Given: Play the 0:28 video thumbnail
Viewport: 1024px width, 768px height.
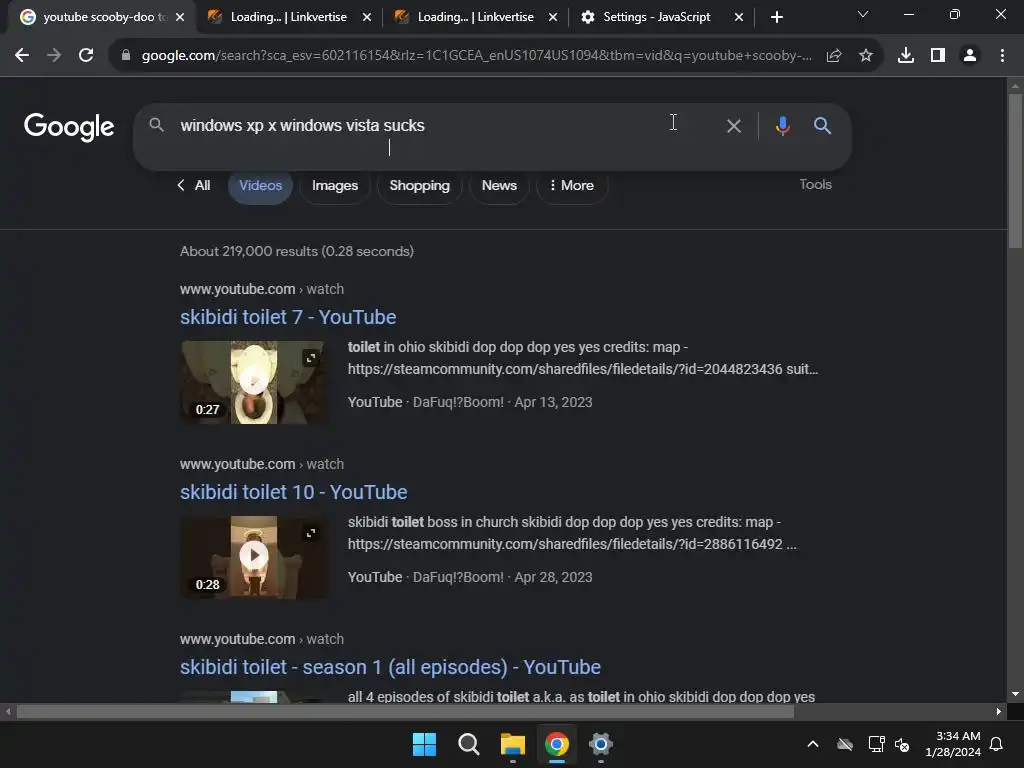Looking at the screenshot, I should click(253, 556).
